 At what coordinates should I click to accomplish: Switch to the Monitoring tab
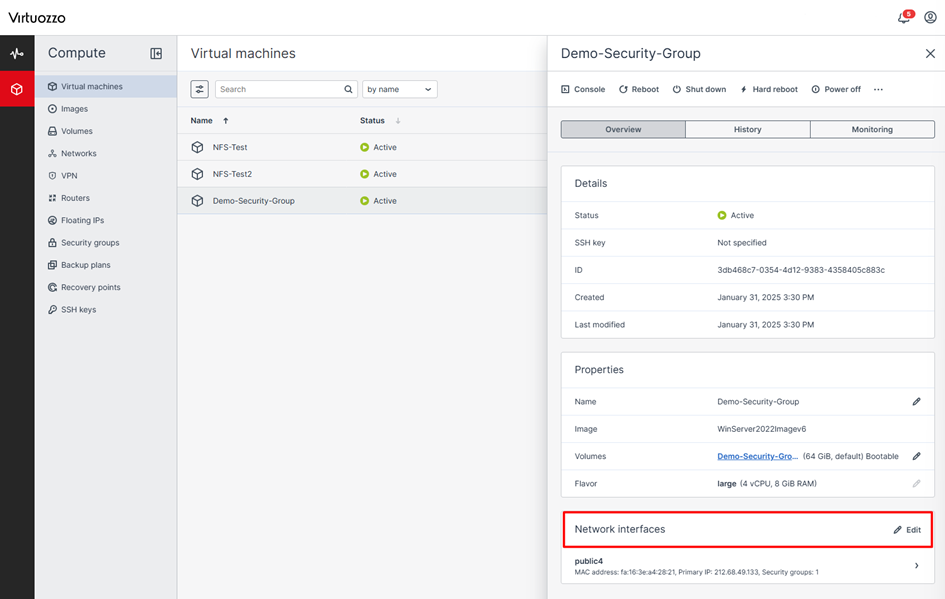coord(872,129)
